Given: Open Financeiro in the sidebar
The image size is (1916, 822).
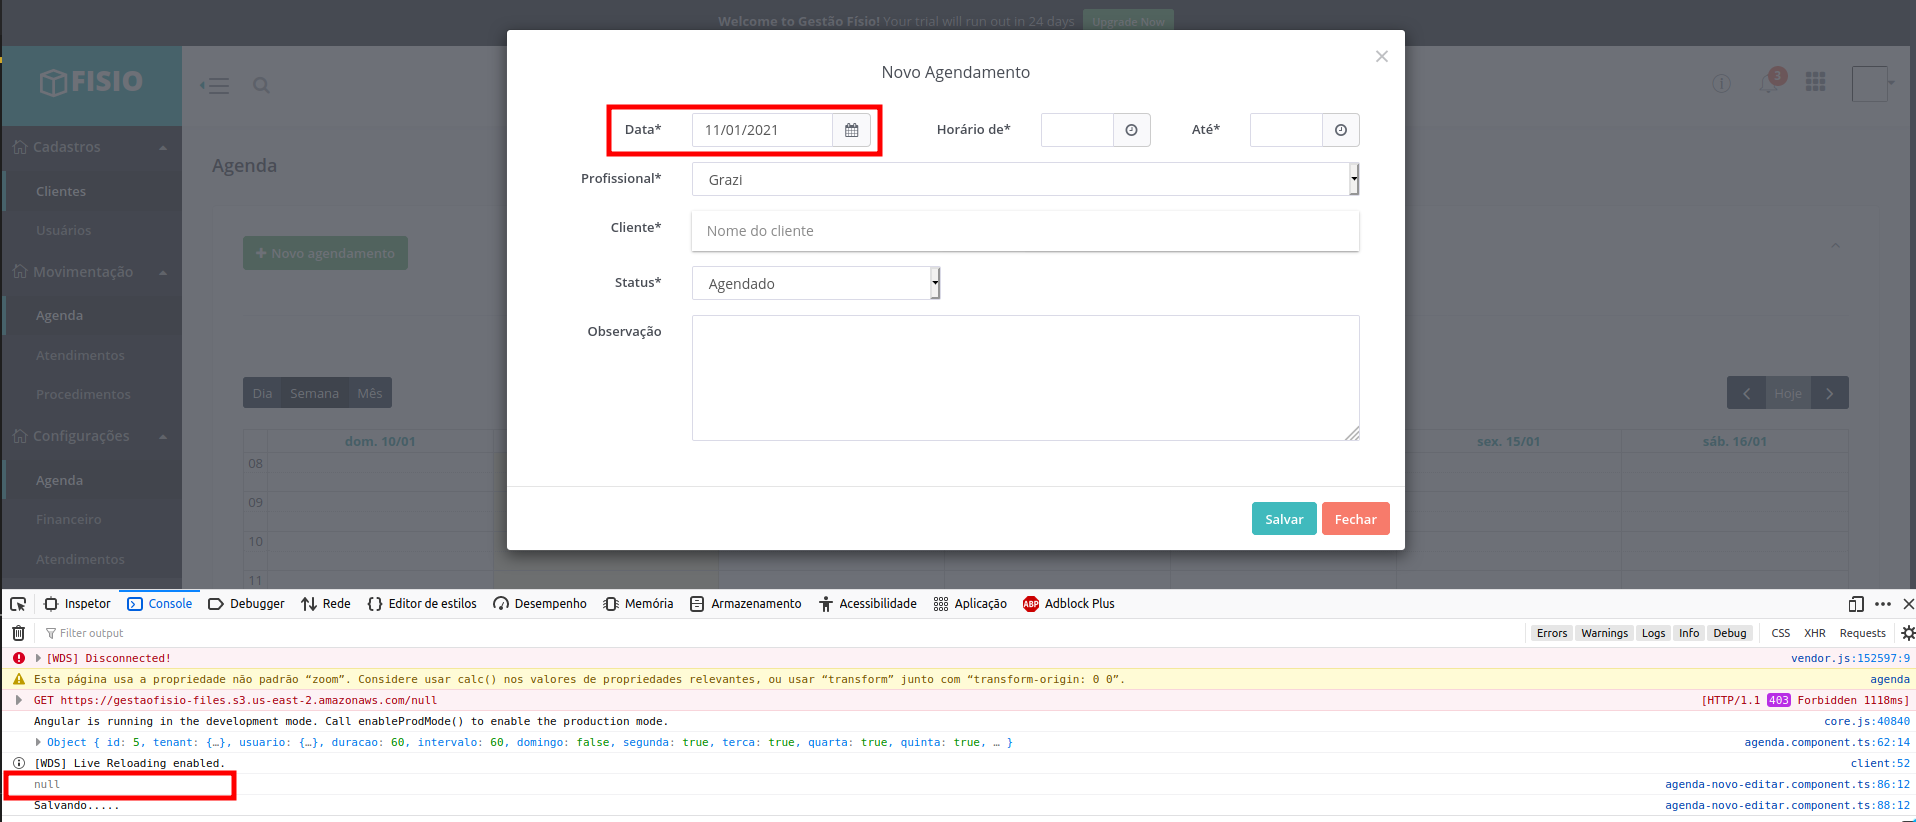Looking at the screenshot, I should pos(68,519).
